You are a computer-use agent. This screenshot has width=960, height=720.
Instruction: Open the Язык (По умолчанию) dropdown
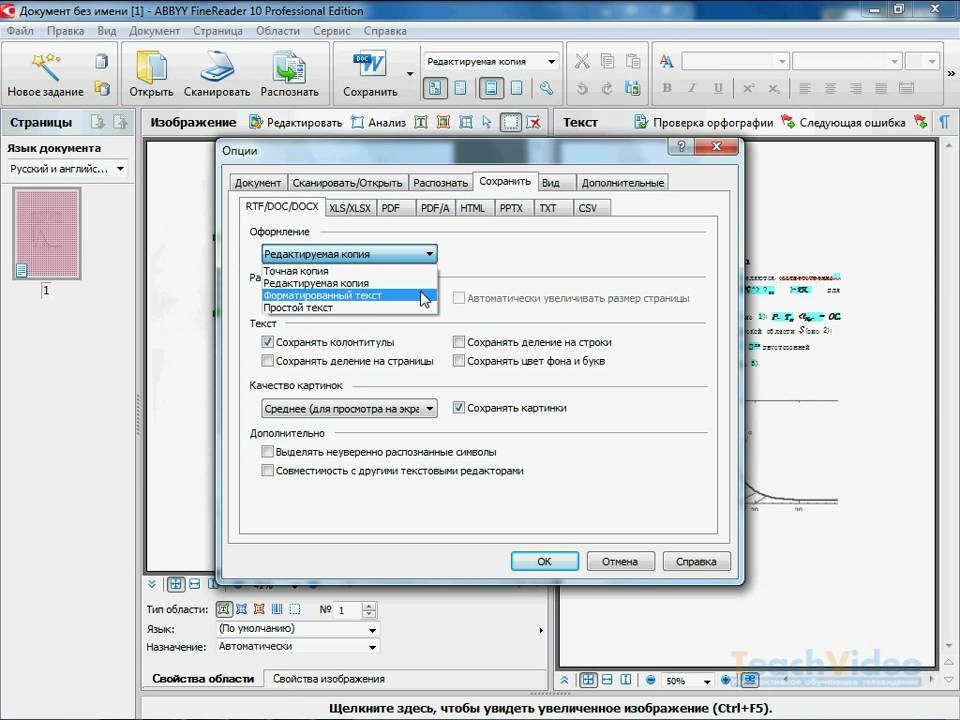298,629
